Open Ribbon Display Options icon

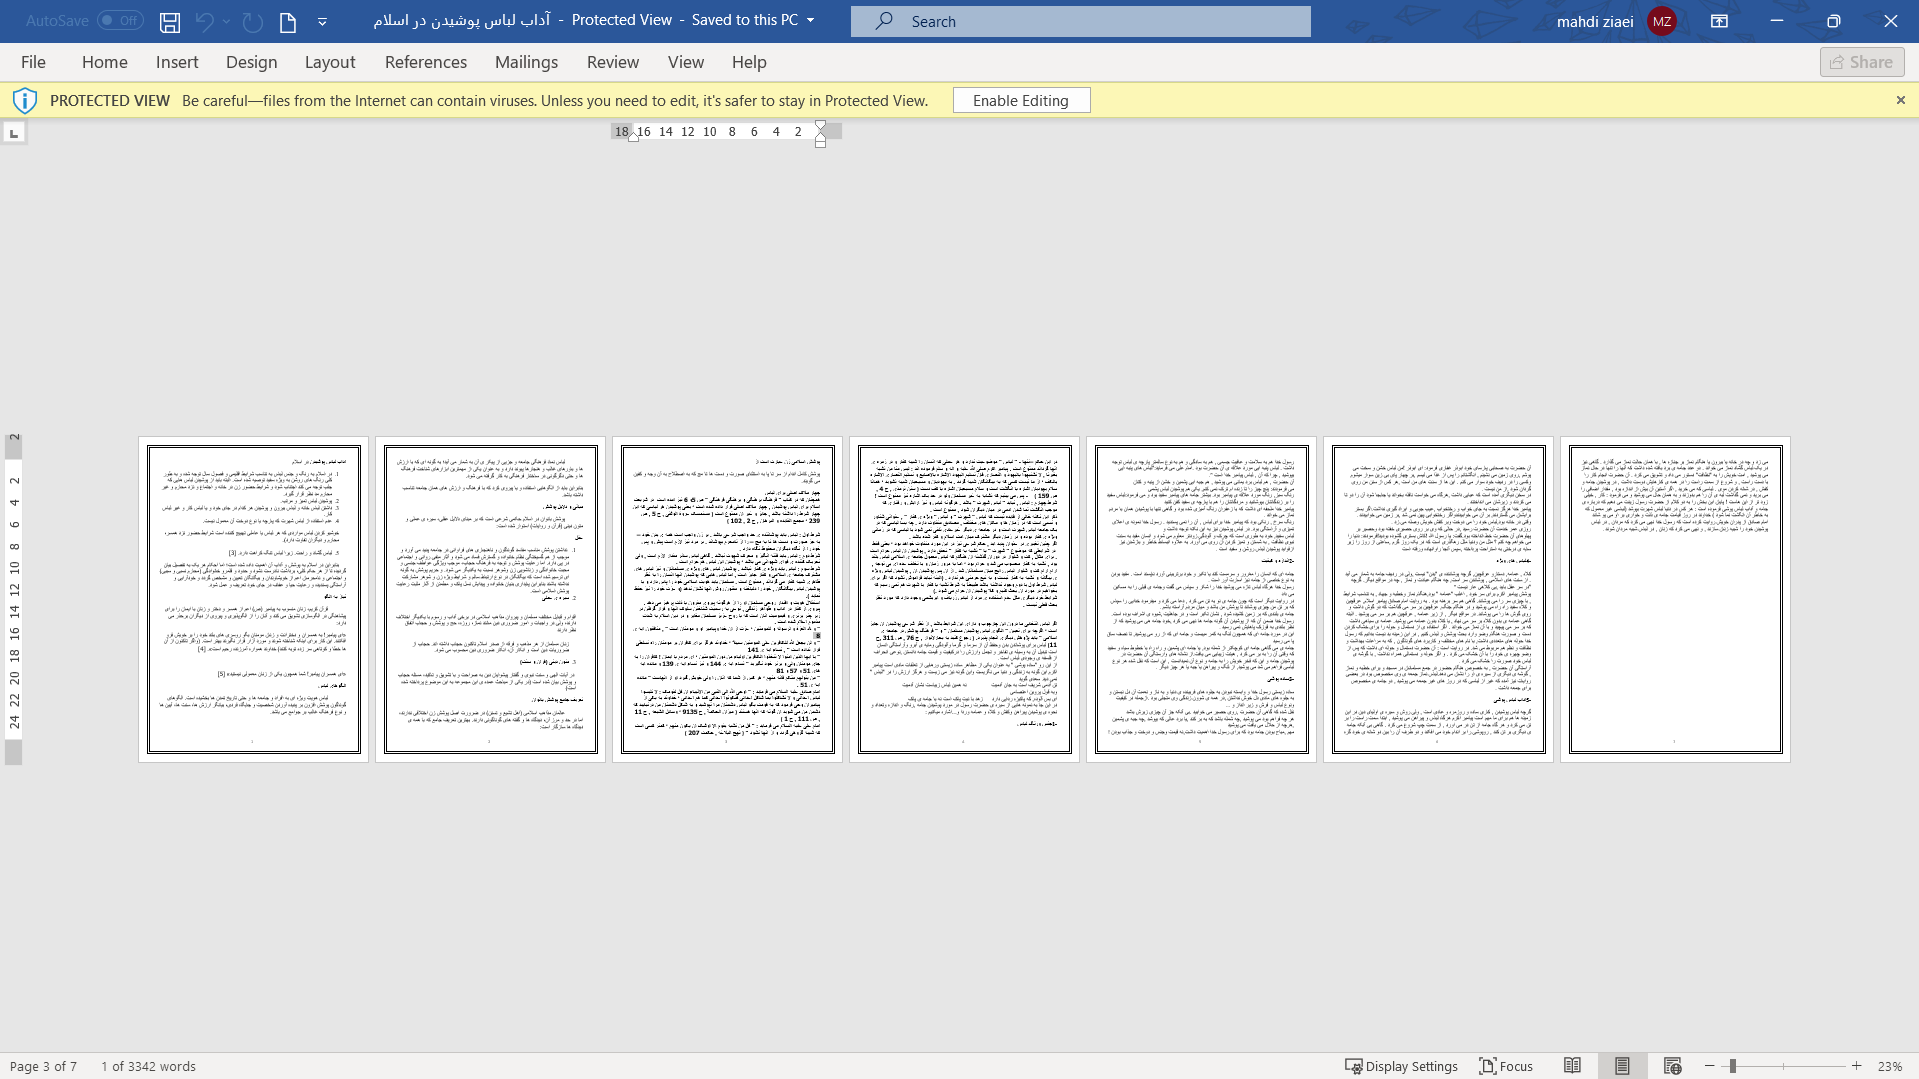1719,21
